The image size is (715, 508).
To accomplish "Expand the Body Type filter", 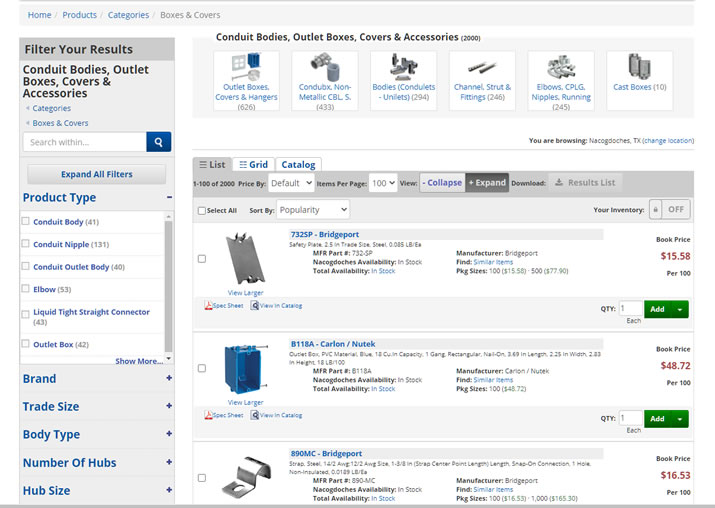I will click(169, 434).
